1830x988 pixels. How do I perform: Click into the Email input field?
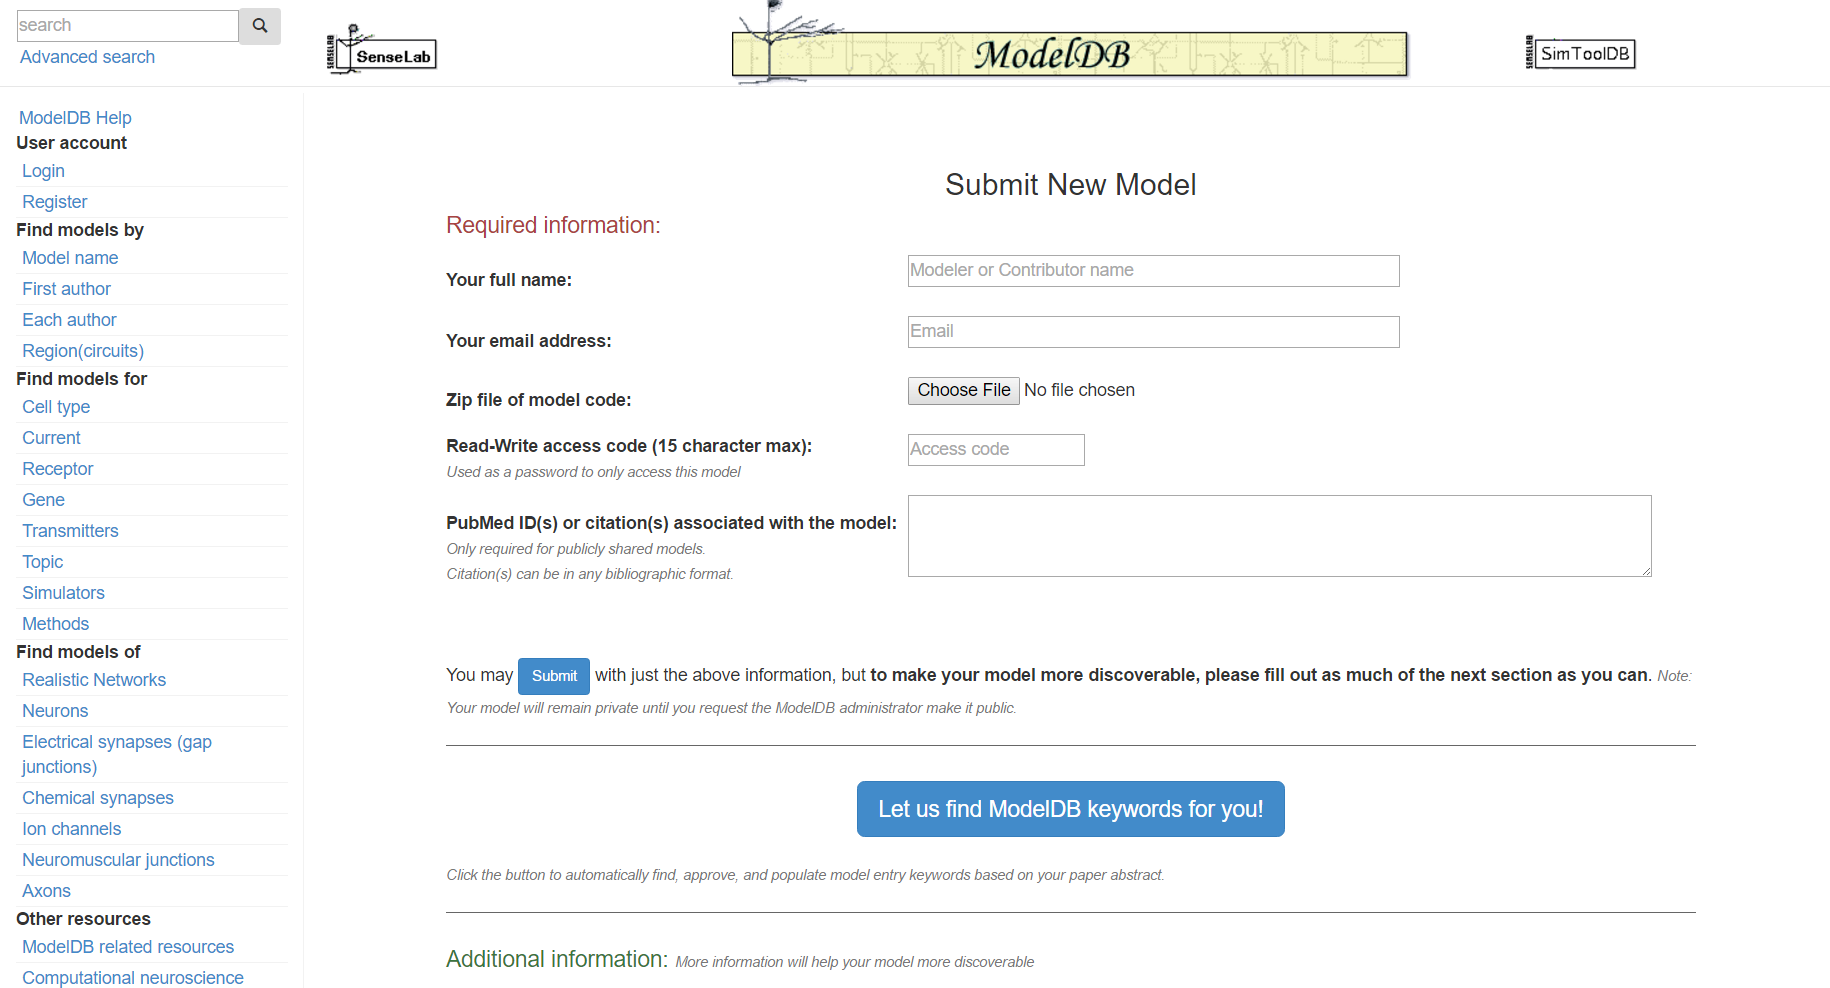pos(1153,332)
